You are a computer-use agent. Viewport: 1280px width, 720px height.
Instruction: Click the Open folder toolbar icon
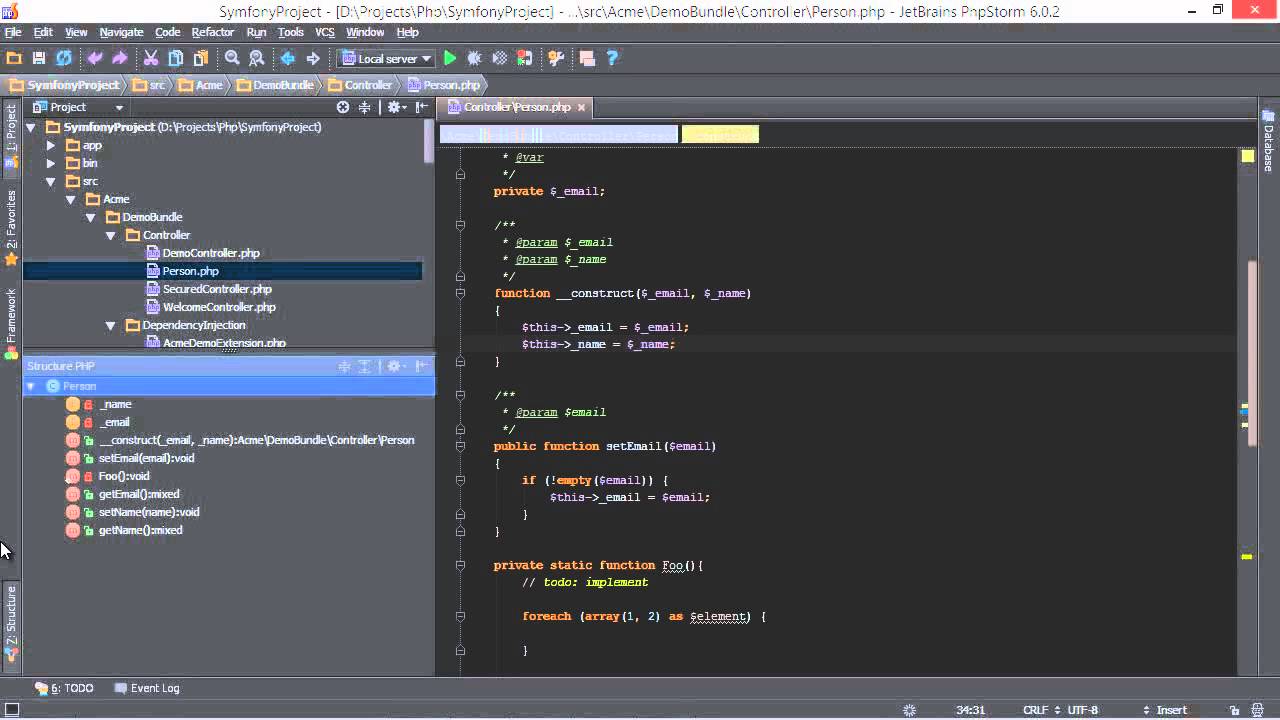coord(14,59)
